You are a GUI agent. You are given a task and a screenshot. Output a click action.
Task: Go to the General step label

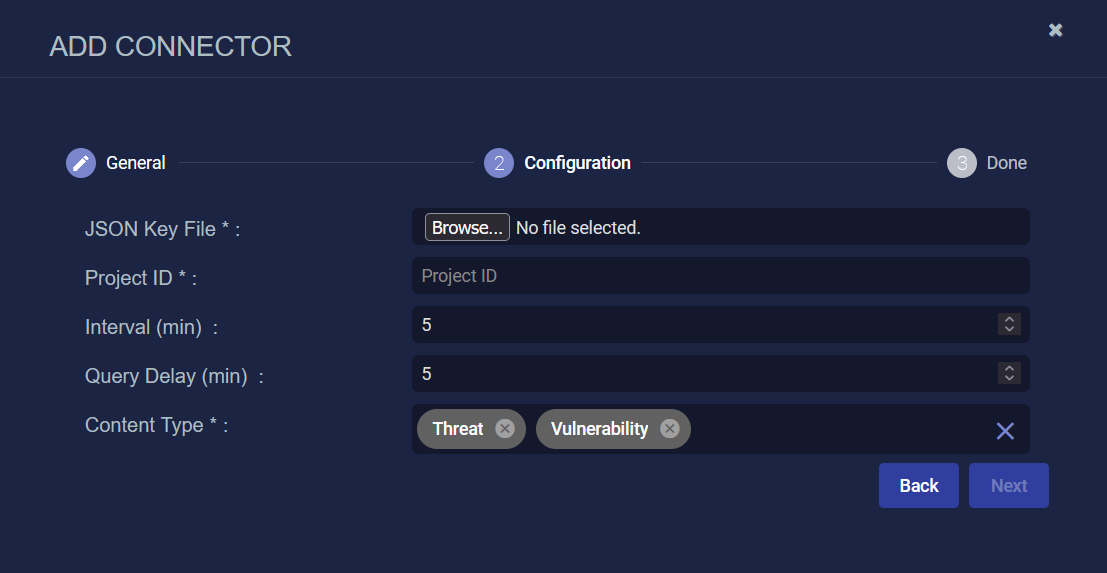point(136,163)
